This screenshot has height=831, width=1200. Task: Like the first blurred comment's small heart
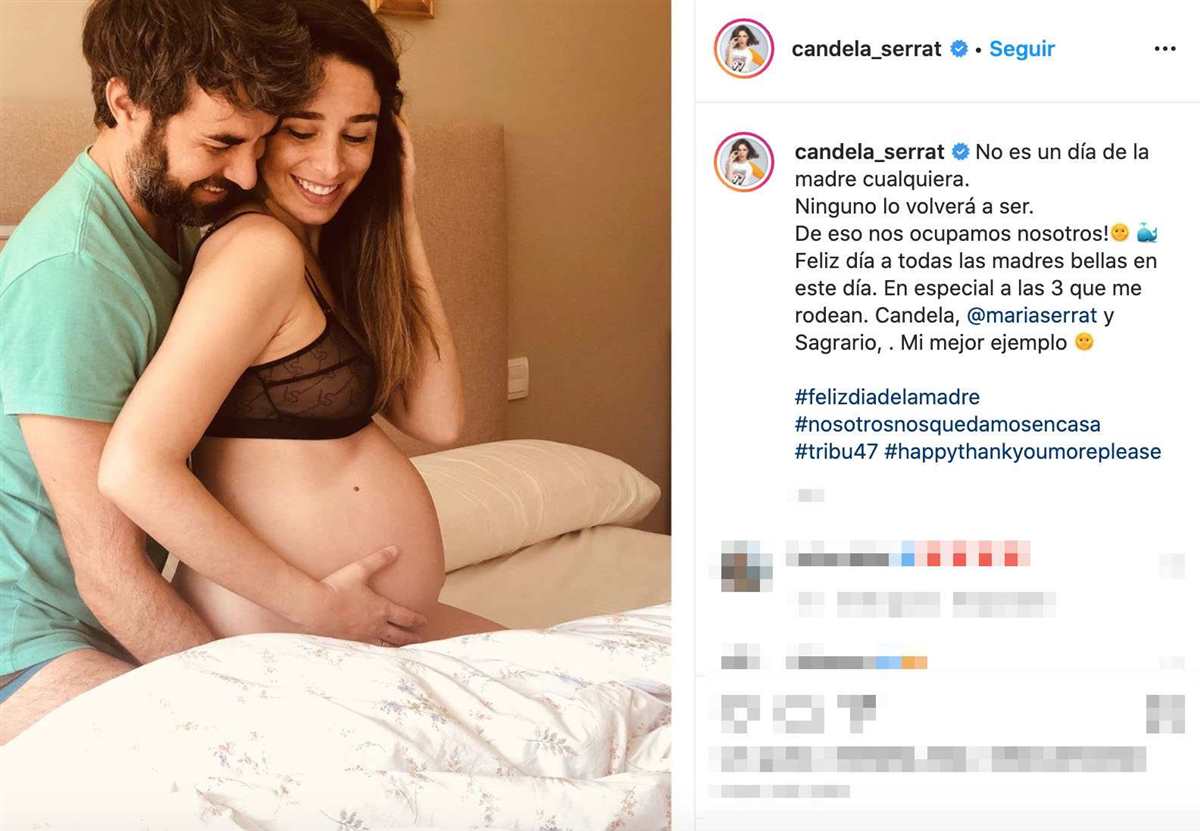[x=1172, y=566]
